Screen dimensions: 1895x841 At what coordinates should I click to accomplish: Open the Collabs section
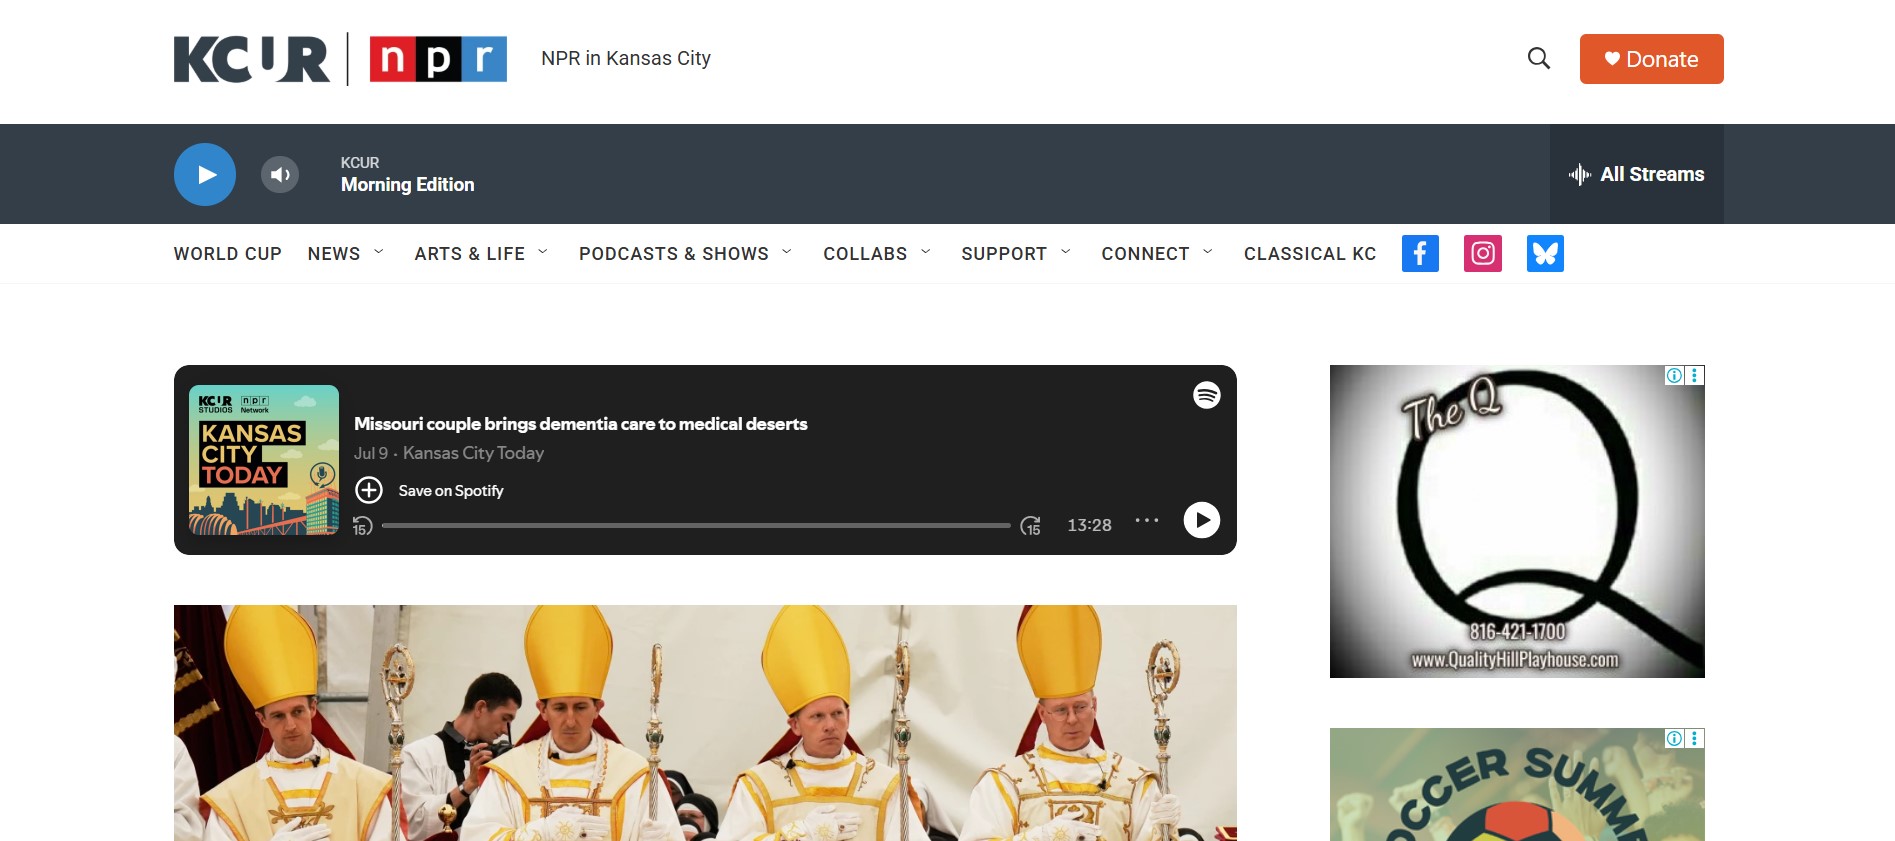[x=865, y=254]
